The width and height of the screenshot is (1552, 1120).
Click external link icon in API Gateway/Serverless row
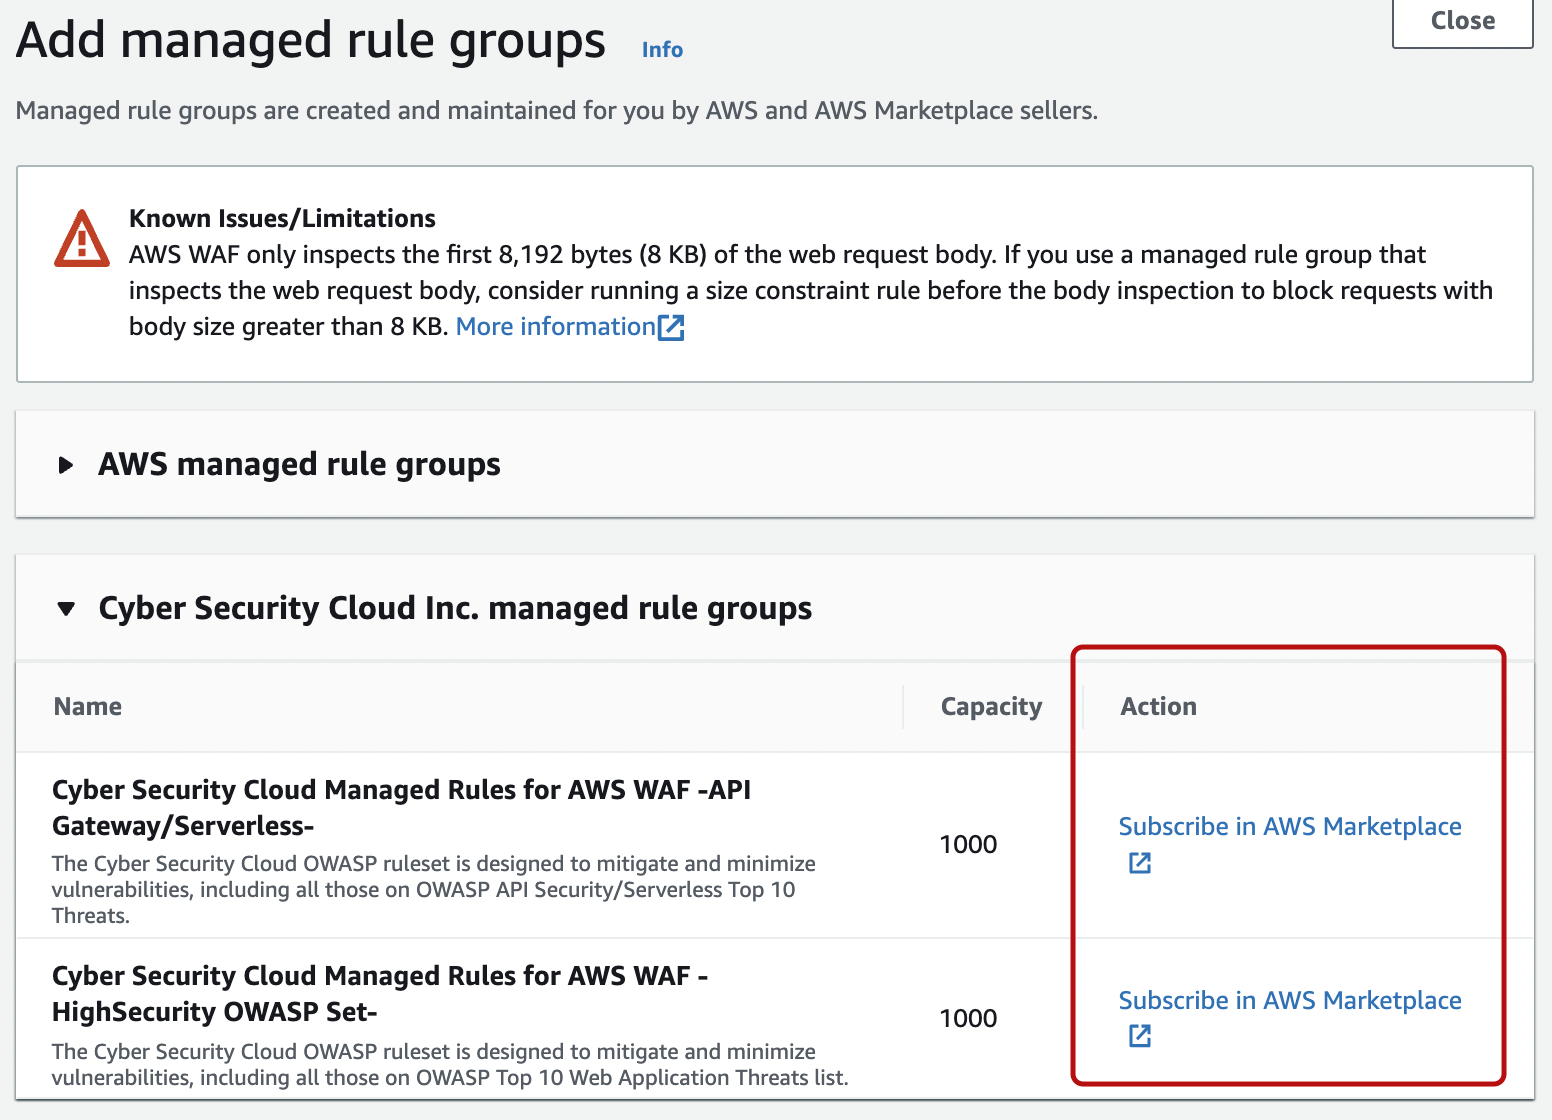(x=1140, y=863)
